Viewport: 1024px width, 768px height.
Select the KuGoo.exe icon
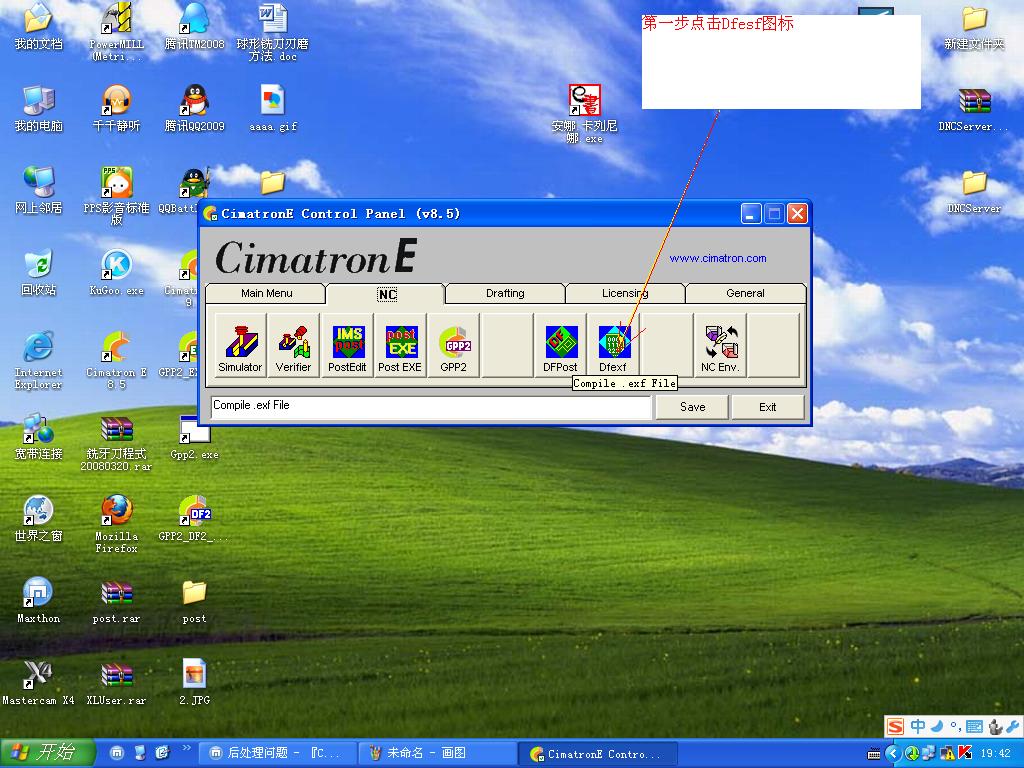[x=116, y=272]
